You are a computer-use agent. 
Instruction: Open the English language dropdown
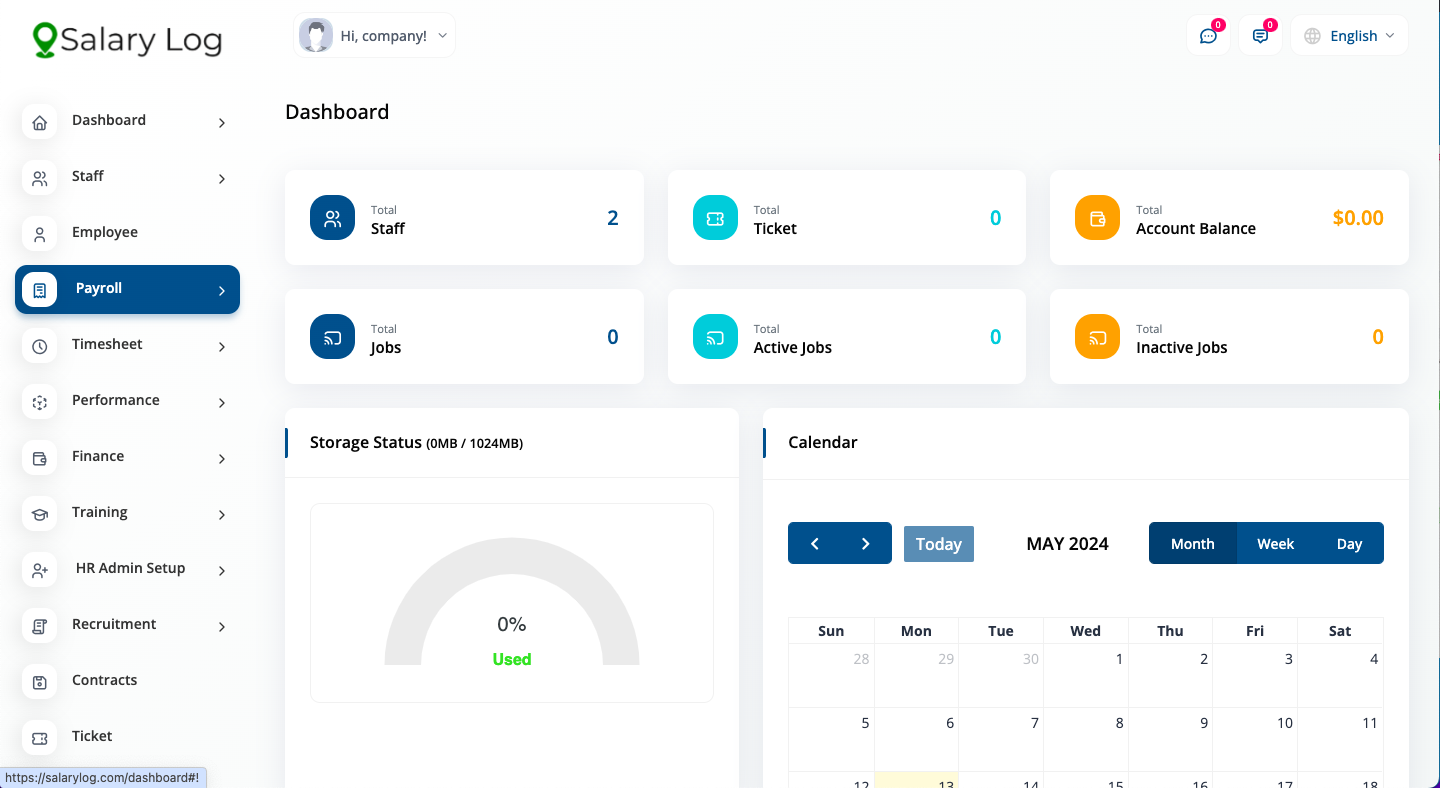coord(1349,36)
